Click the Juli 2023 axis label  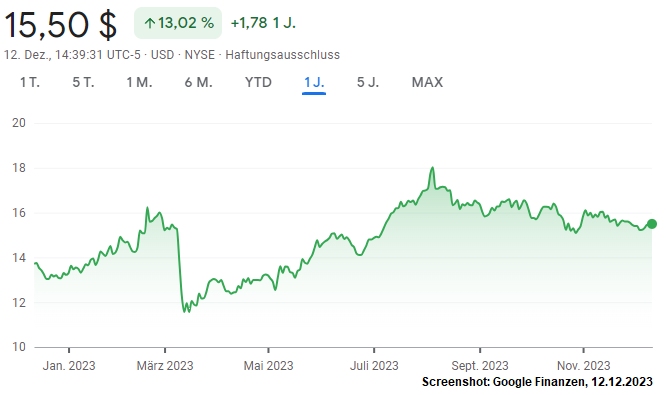(x=374, y=366)
